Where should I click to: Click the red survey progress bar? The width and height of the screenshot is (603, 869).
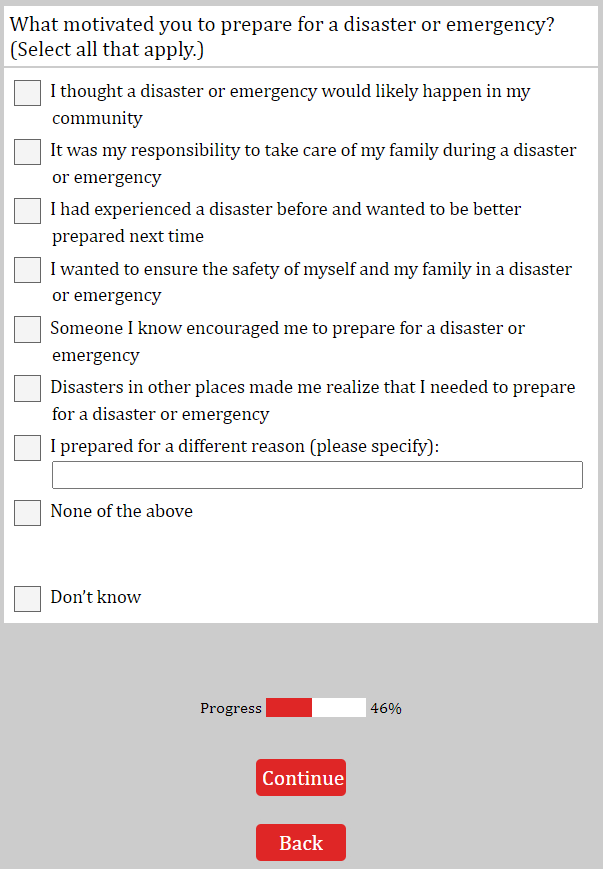315,708
